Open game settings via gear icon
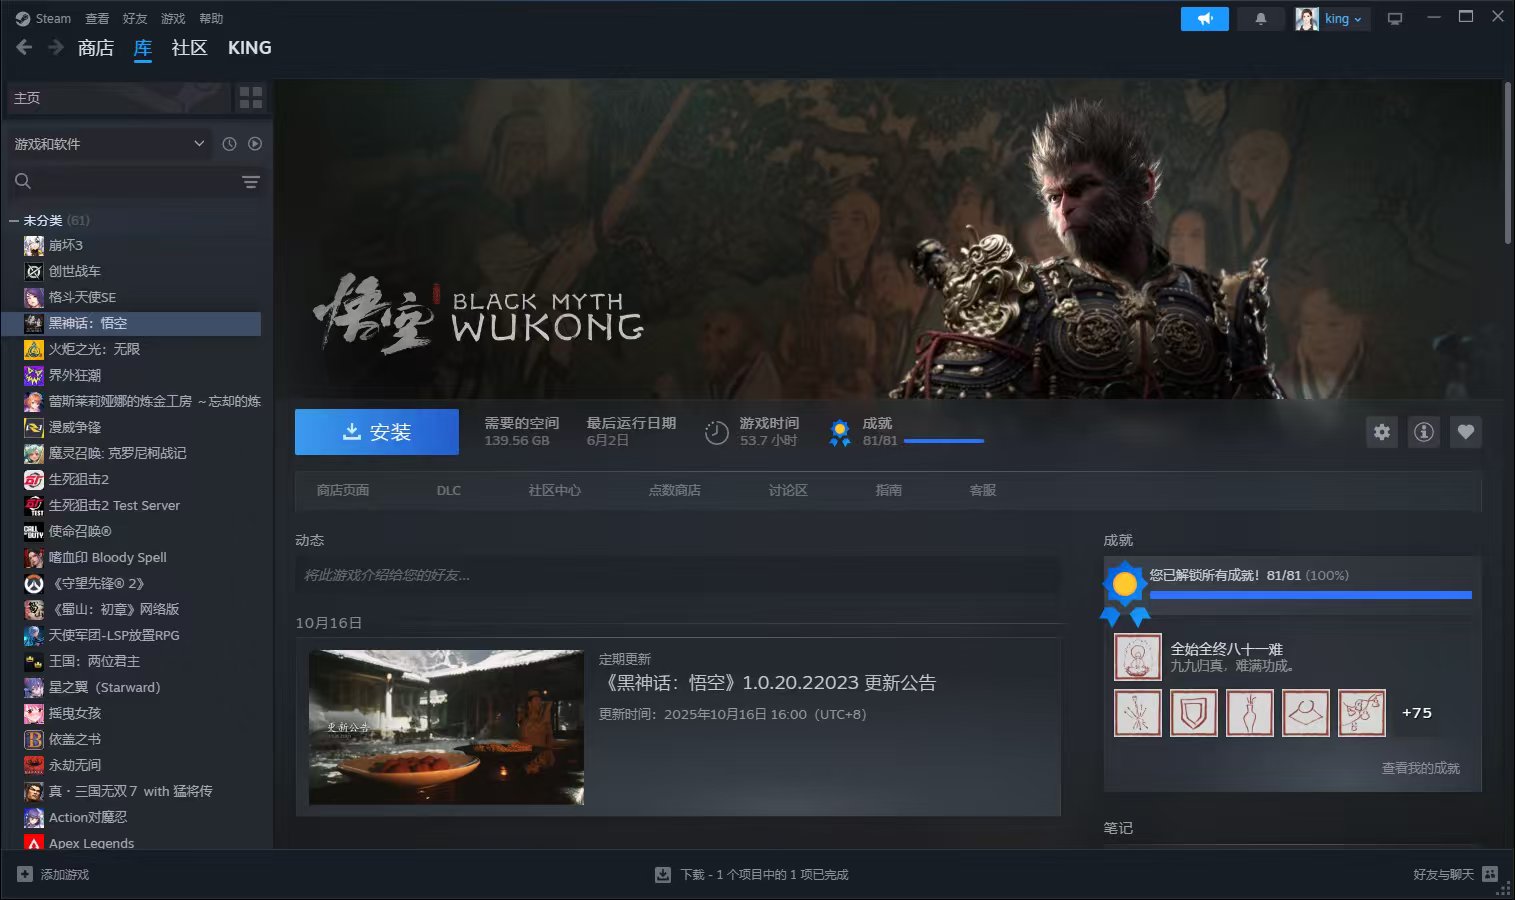This screenshot has height=900, width=1515. coord(1381,432)
